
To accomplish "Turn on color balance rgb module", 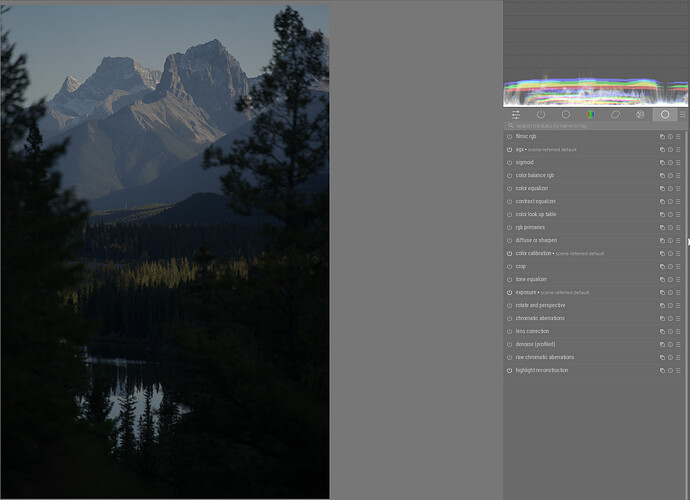I will click(510, 176).
